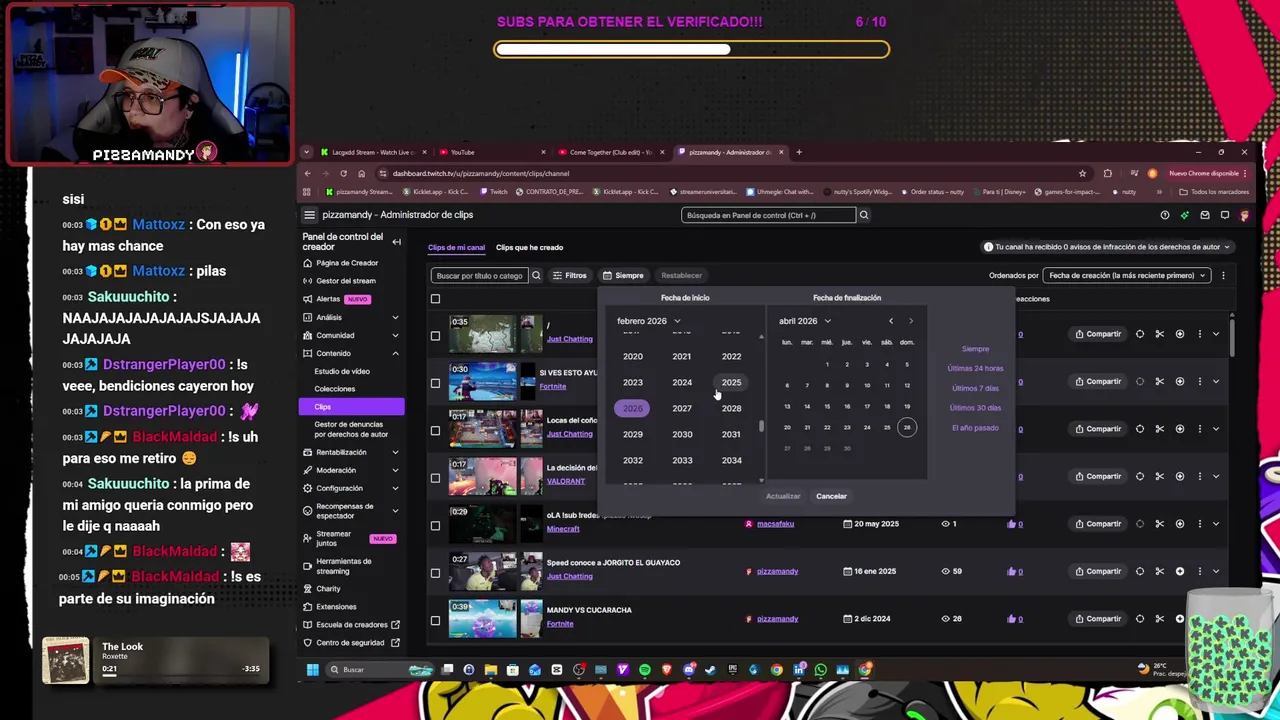Bookmark the page with the star icon

pos(1082,173)
